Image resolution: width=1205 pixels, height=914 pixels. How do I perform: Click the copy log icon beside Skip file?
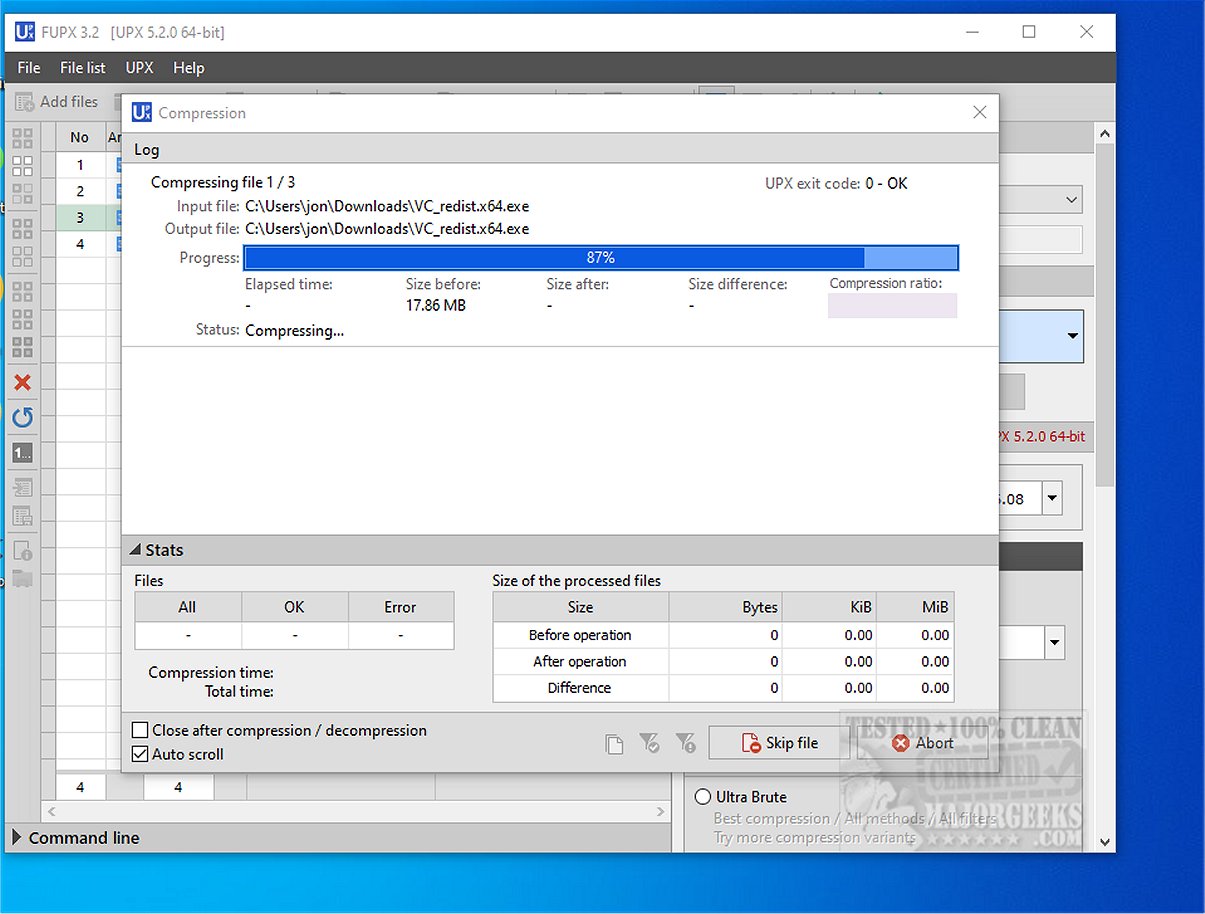[614, 743]
